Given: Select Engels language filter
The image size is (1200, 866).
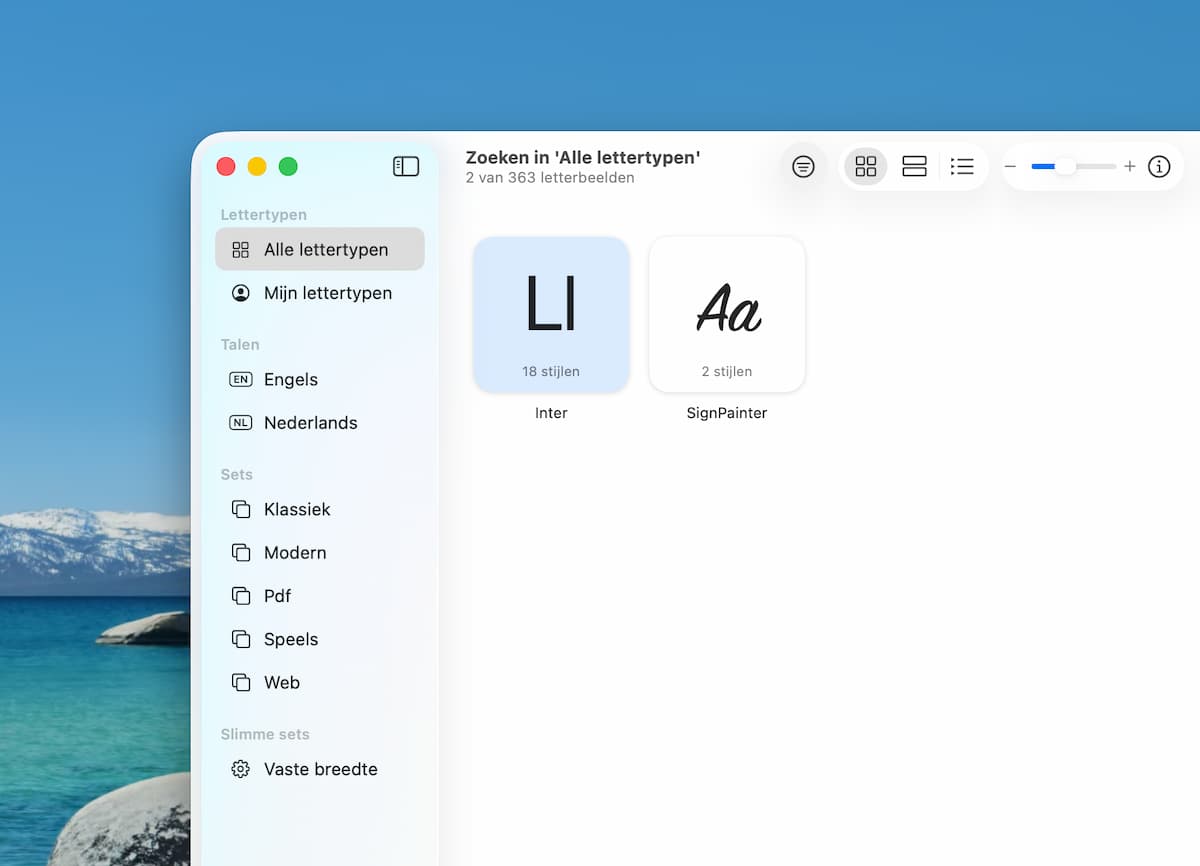Looking at the screenshot, I should click(x=291, y=380).
